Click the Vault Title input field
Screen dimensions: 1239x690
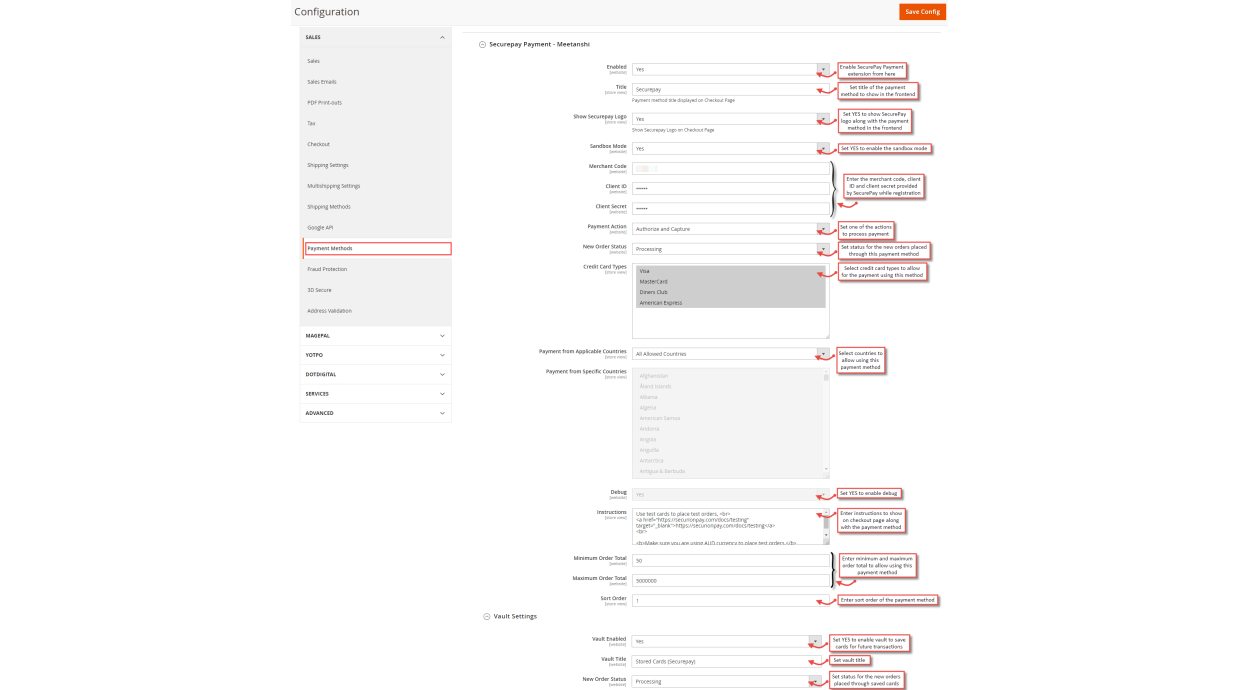(726, 661)
